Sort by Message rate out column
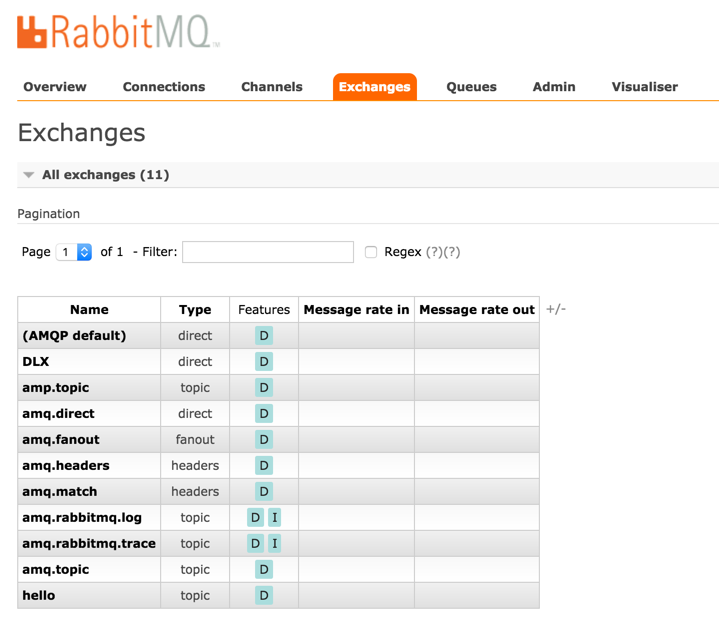Viewport: 719px width, 622px height. [477, 310]
